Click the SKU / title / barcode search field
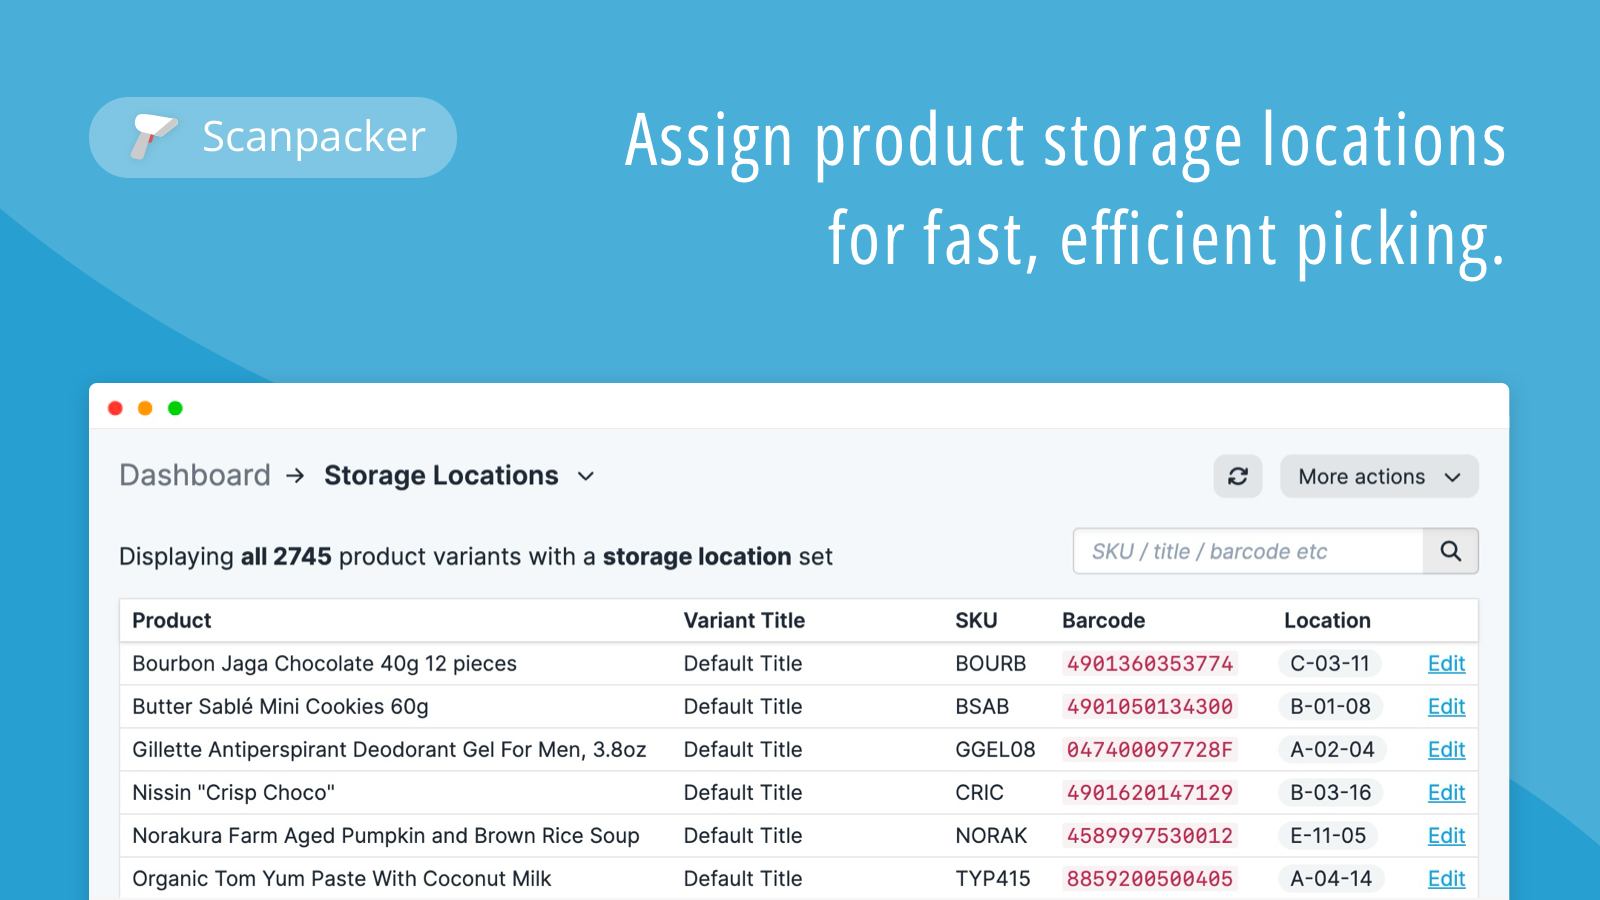Viewport: 1600px width, 900px height. point(1240,551)
